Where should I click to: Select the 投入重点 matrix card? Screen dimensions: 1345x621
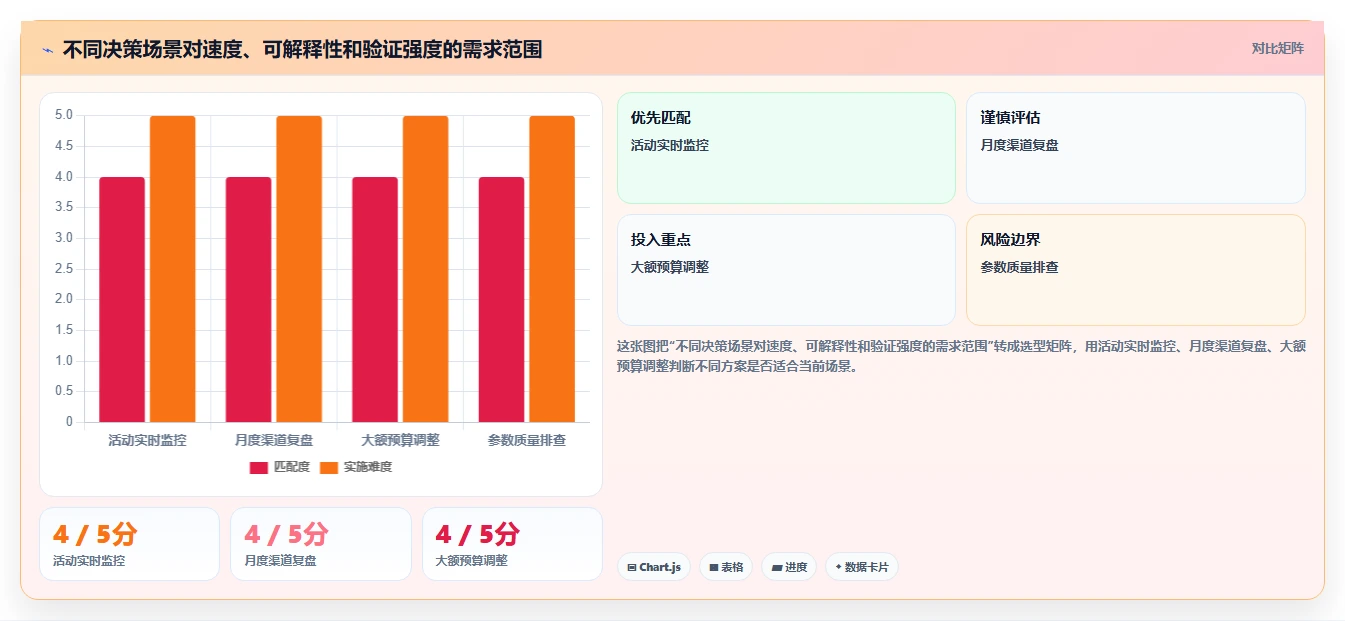[x=786, y=270]
